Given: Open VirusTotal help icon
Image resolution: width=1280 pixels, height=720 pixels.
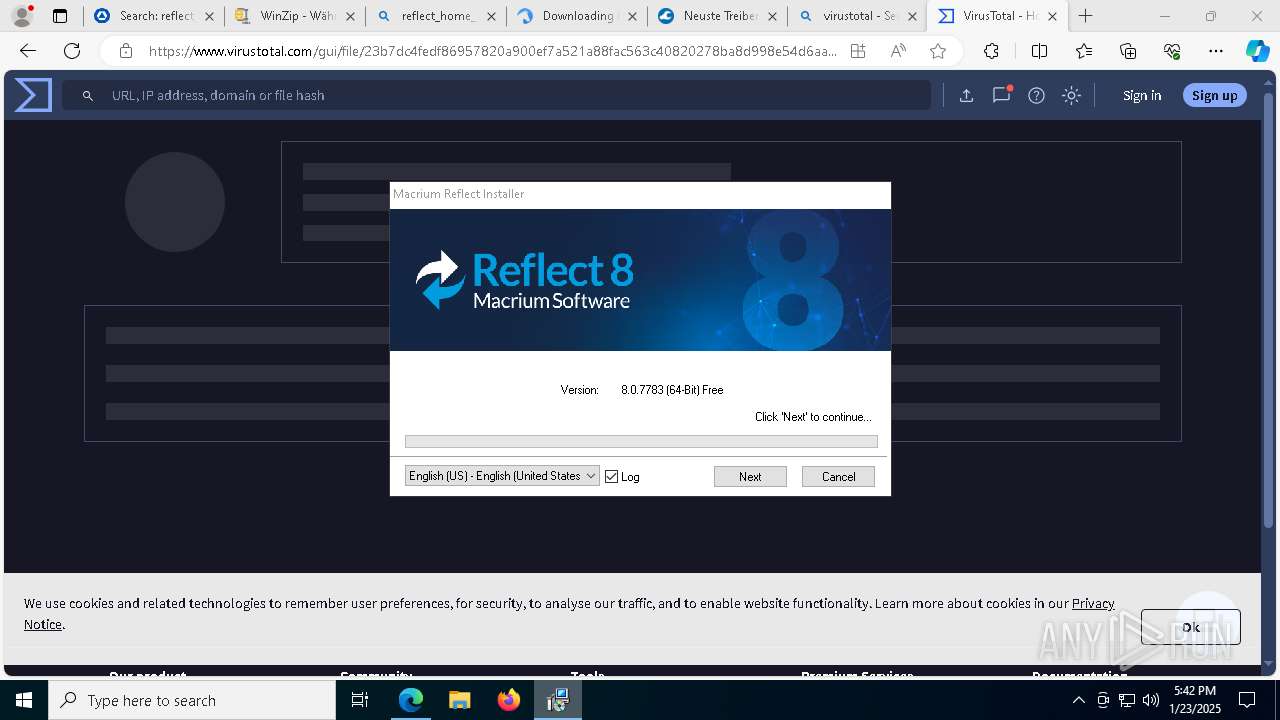Looking at the screenshot, I should 1036,95.
